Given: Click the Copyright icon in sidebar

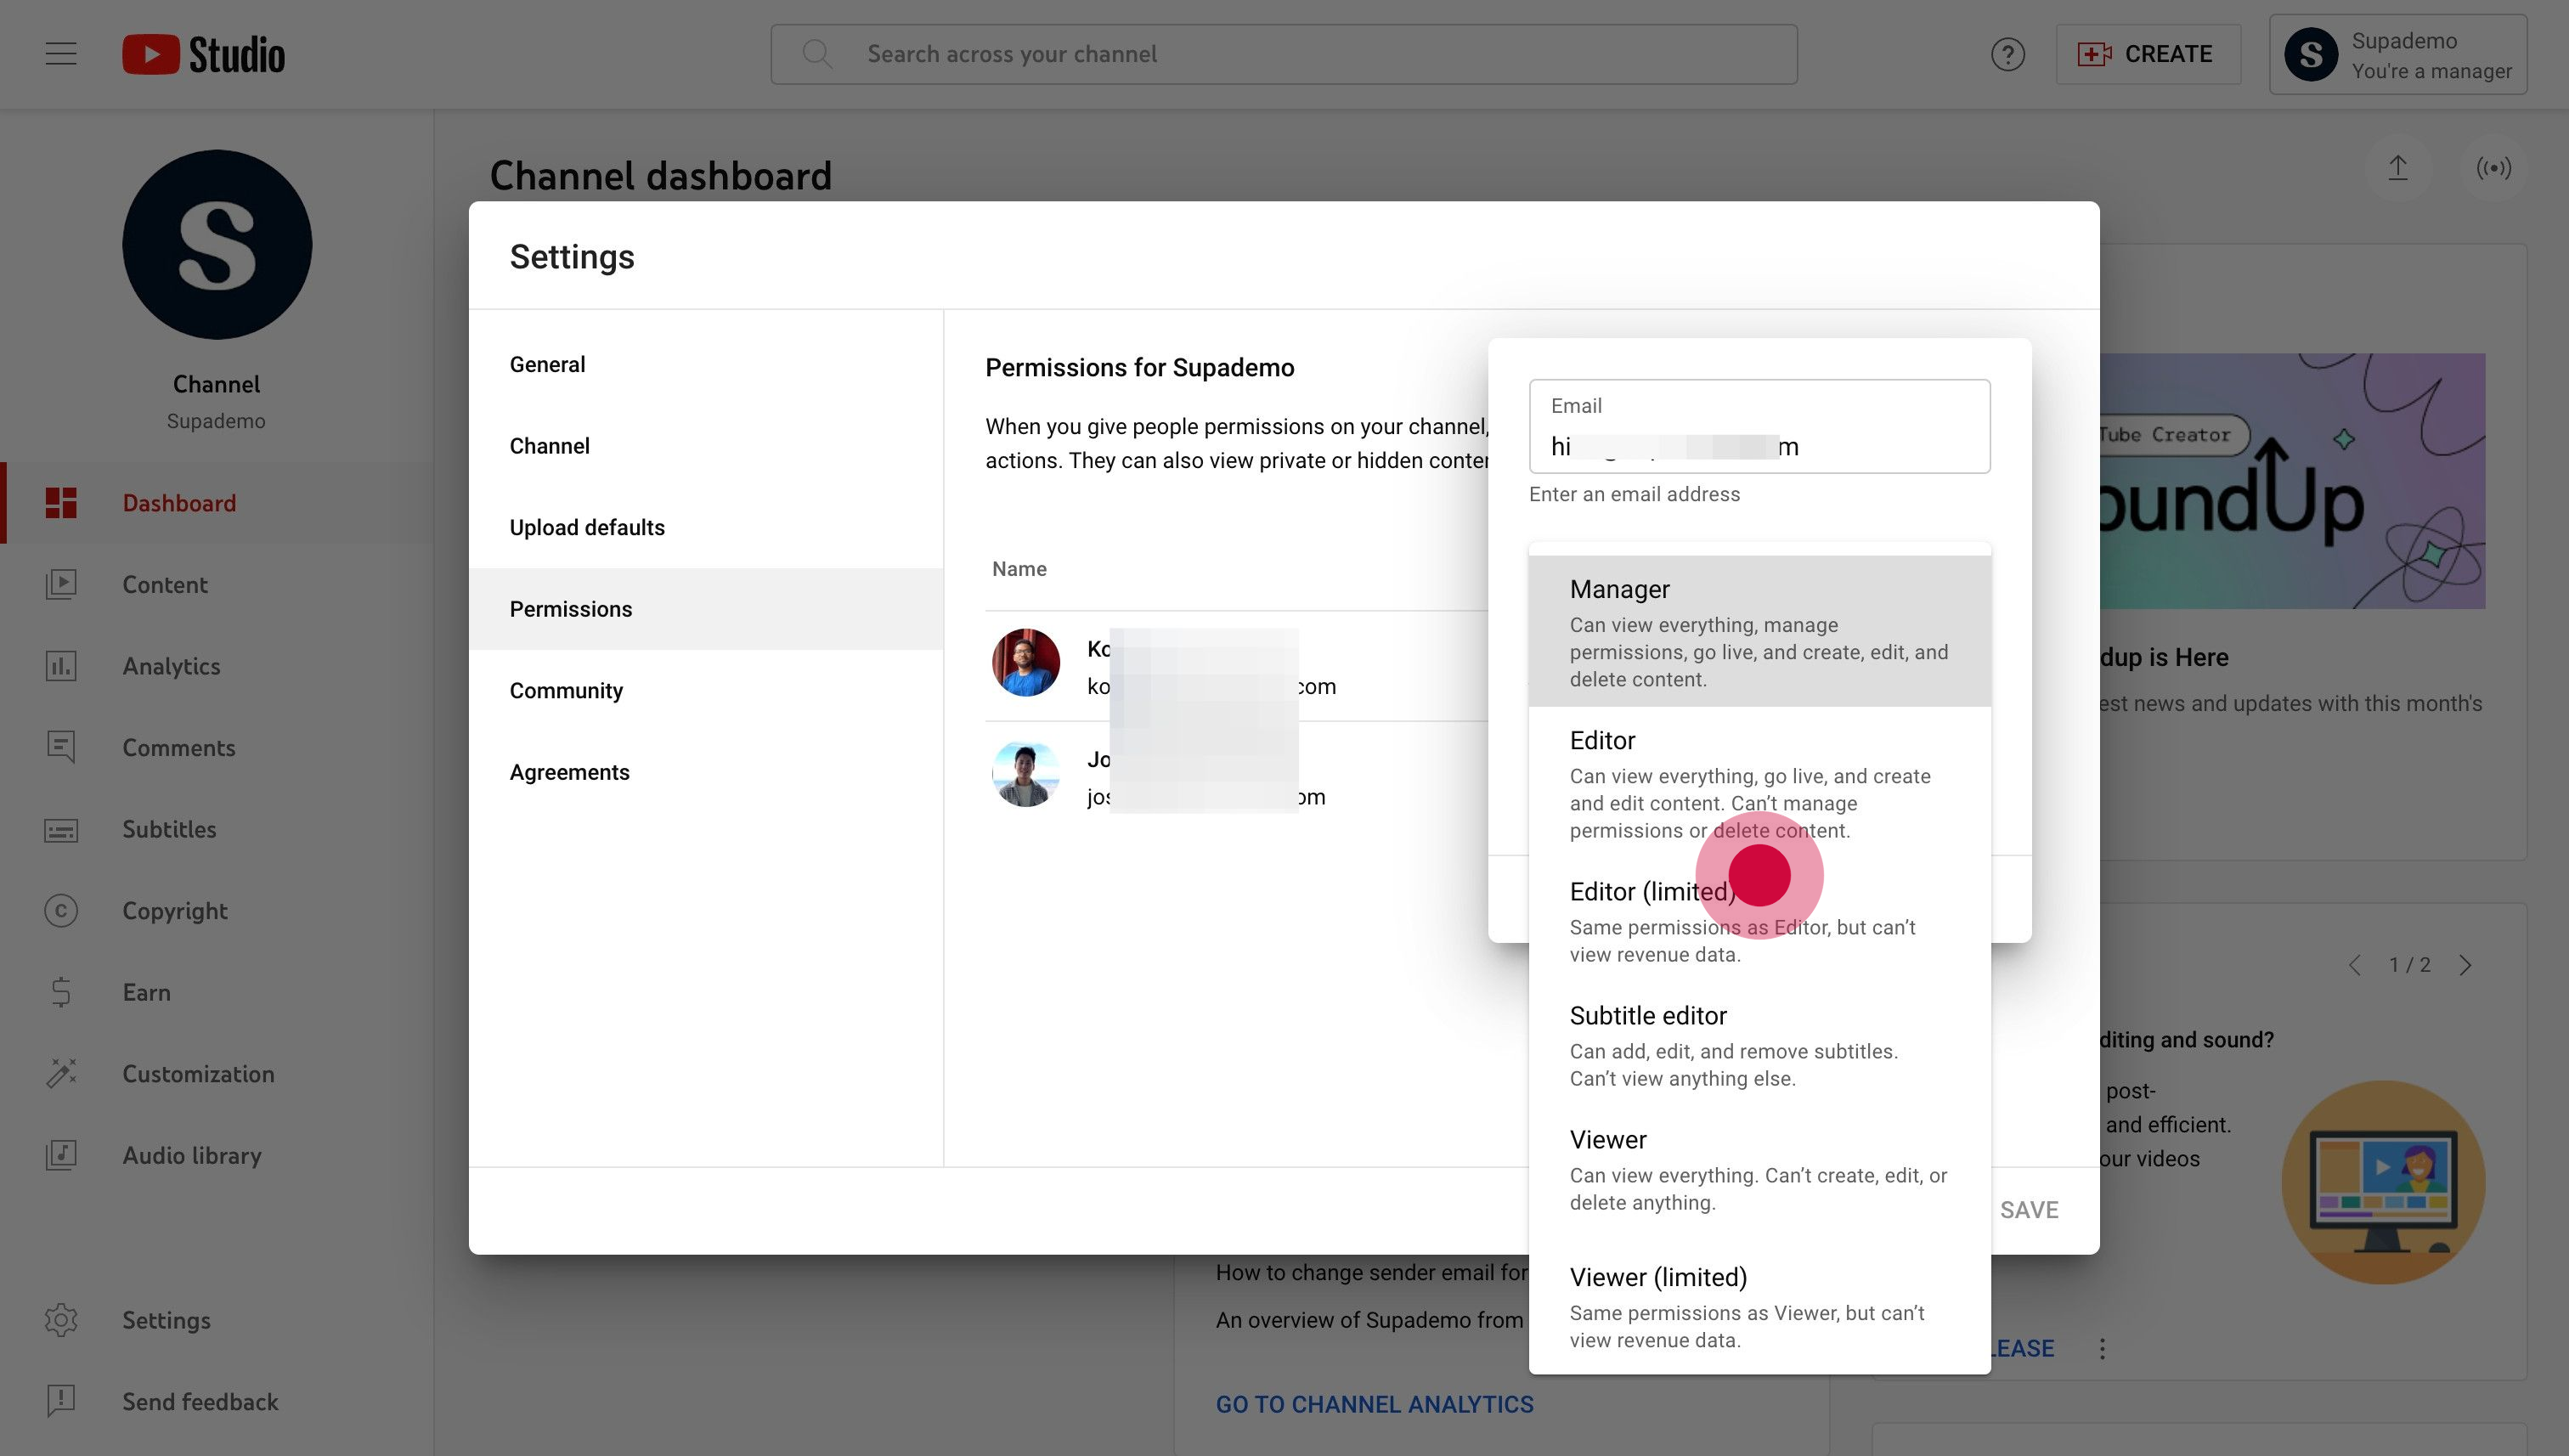Looking at the screenshot, I should click(x=61, y=911).
